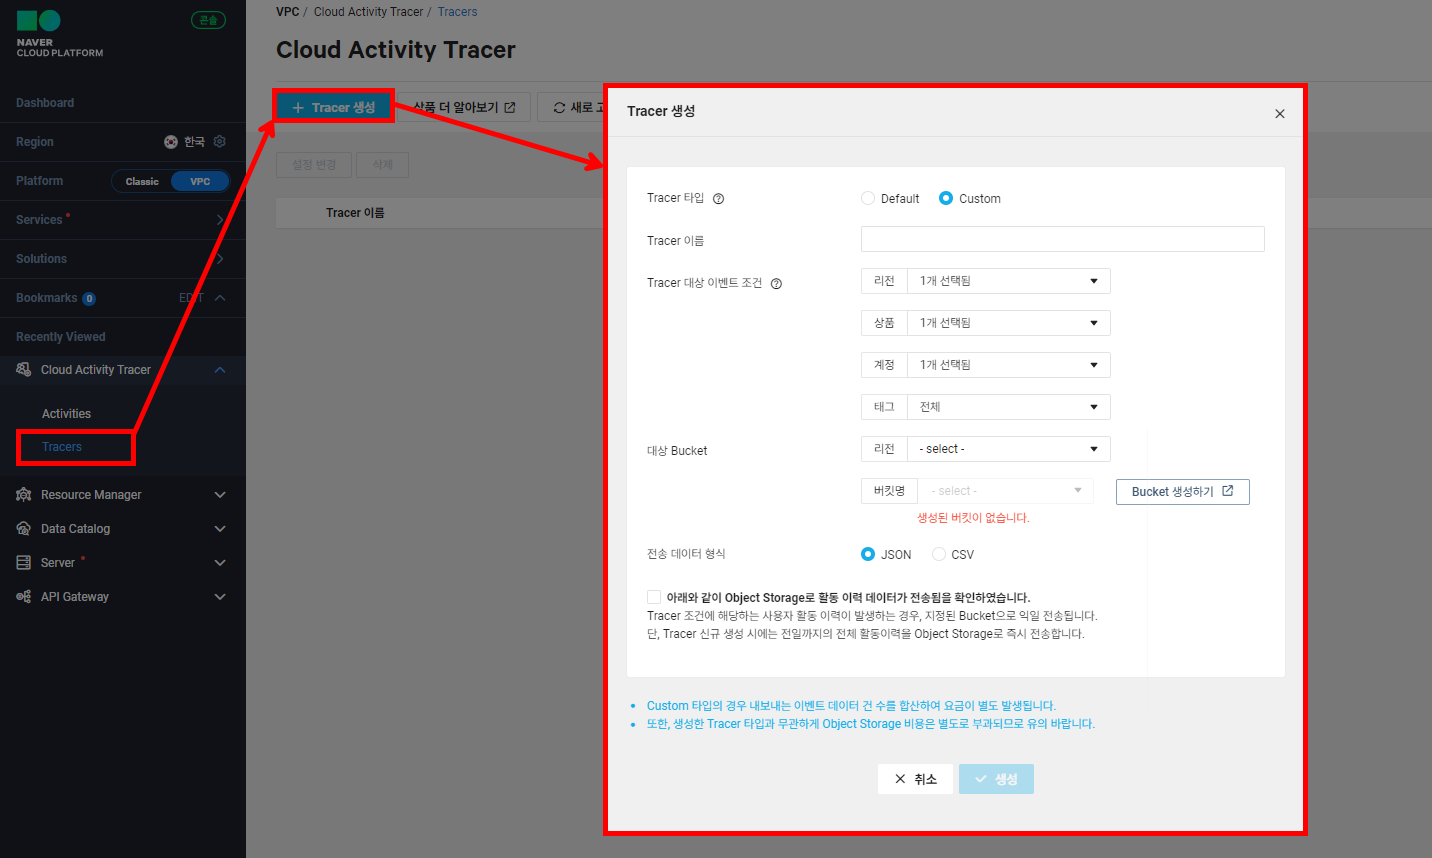Screen dimensions: 1432x858
Task: Open 태그 dropdown showing 전체
Action: pyautogui.click(x=1008, y=407)
